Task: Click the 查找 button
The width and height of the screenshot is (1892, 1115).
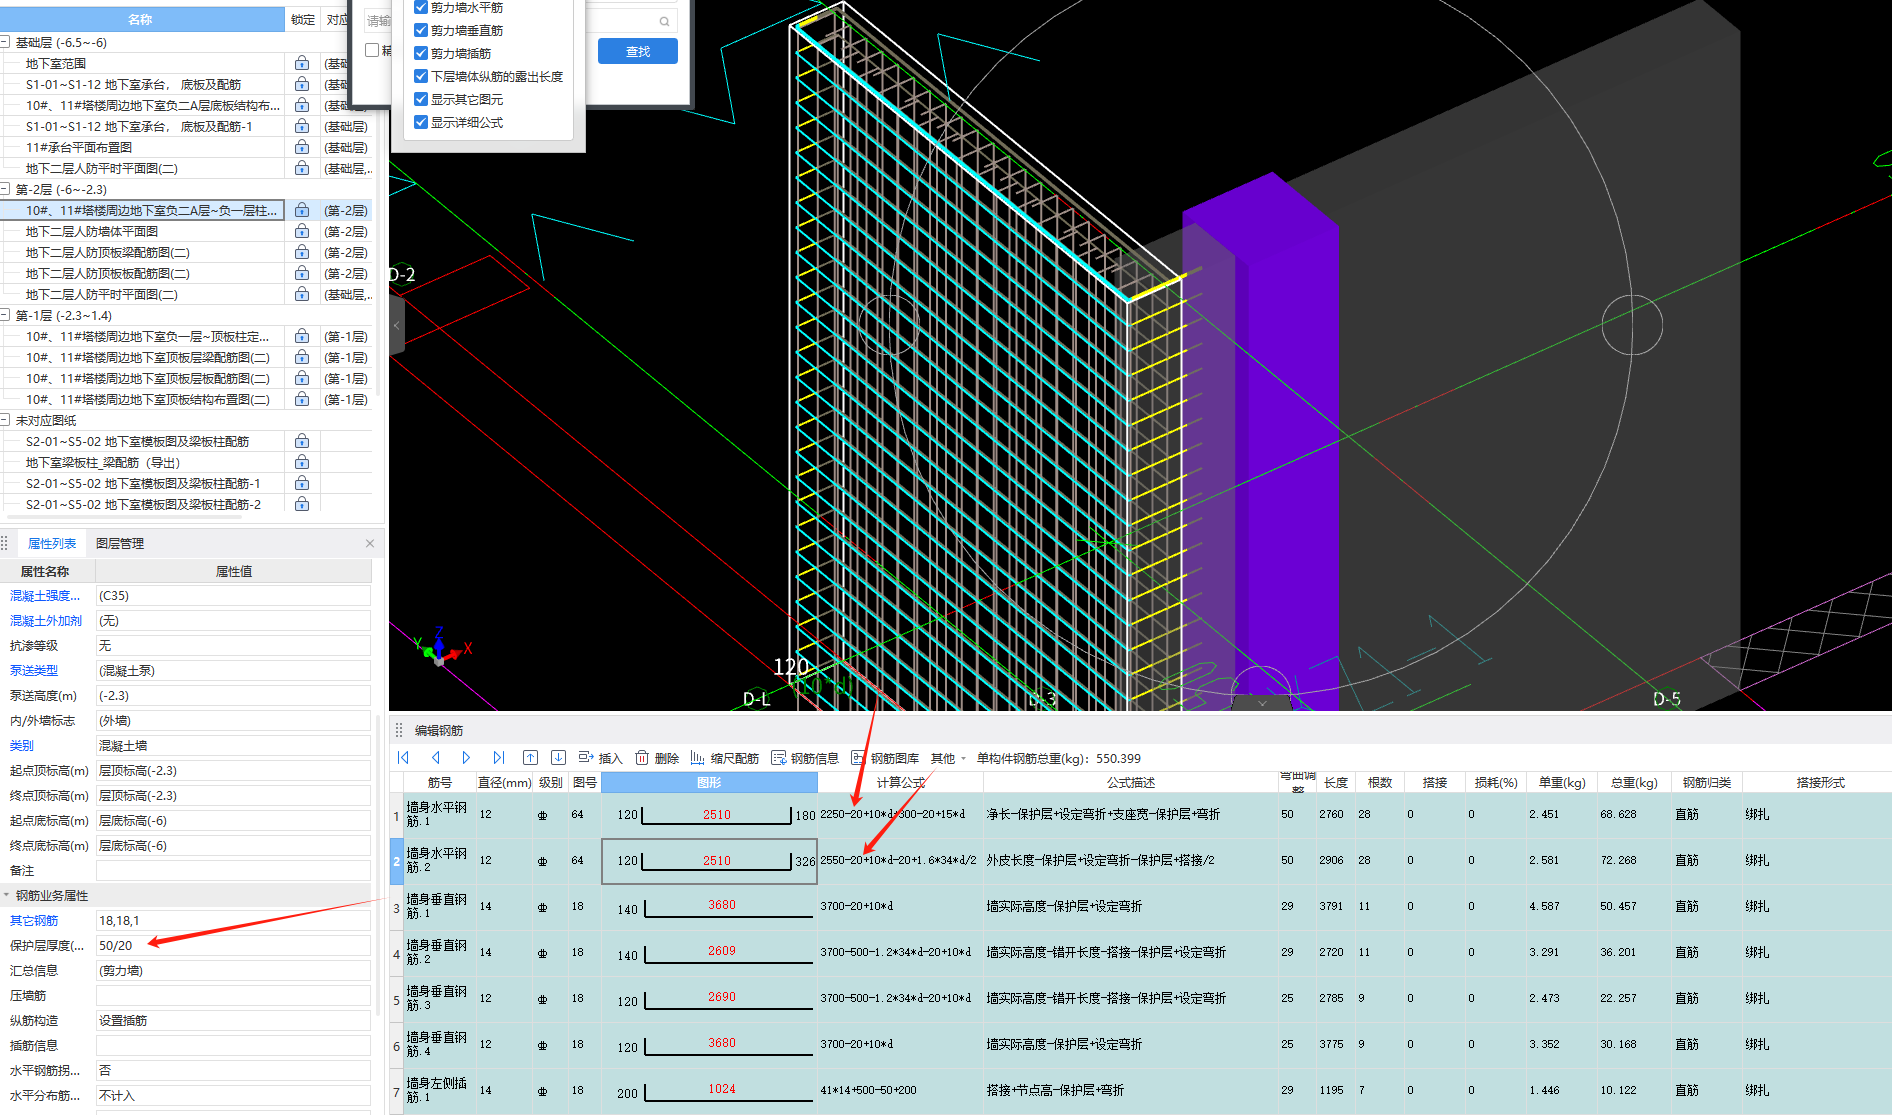Action: click(x=638, y=51)
